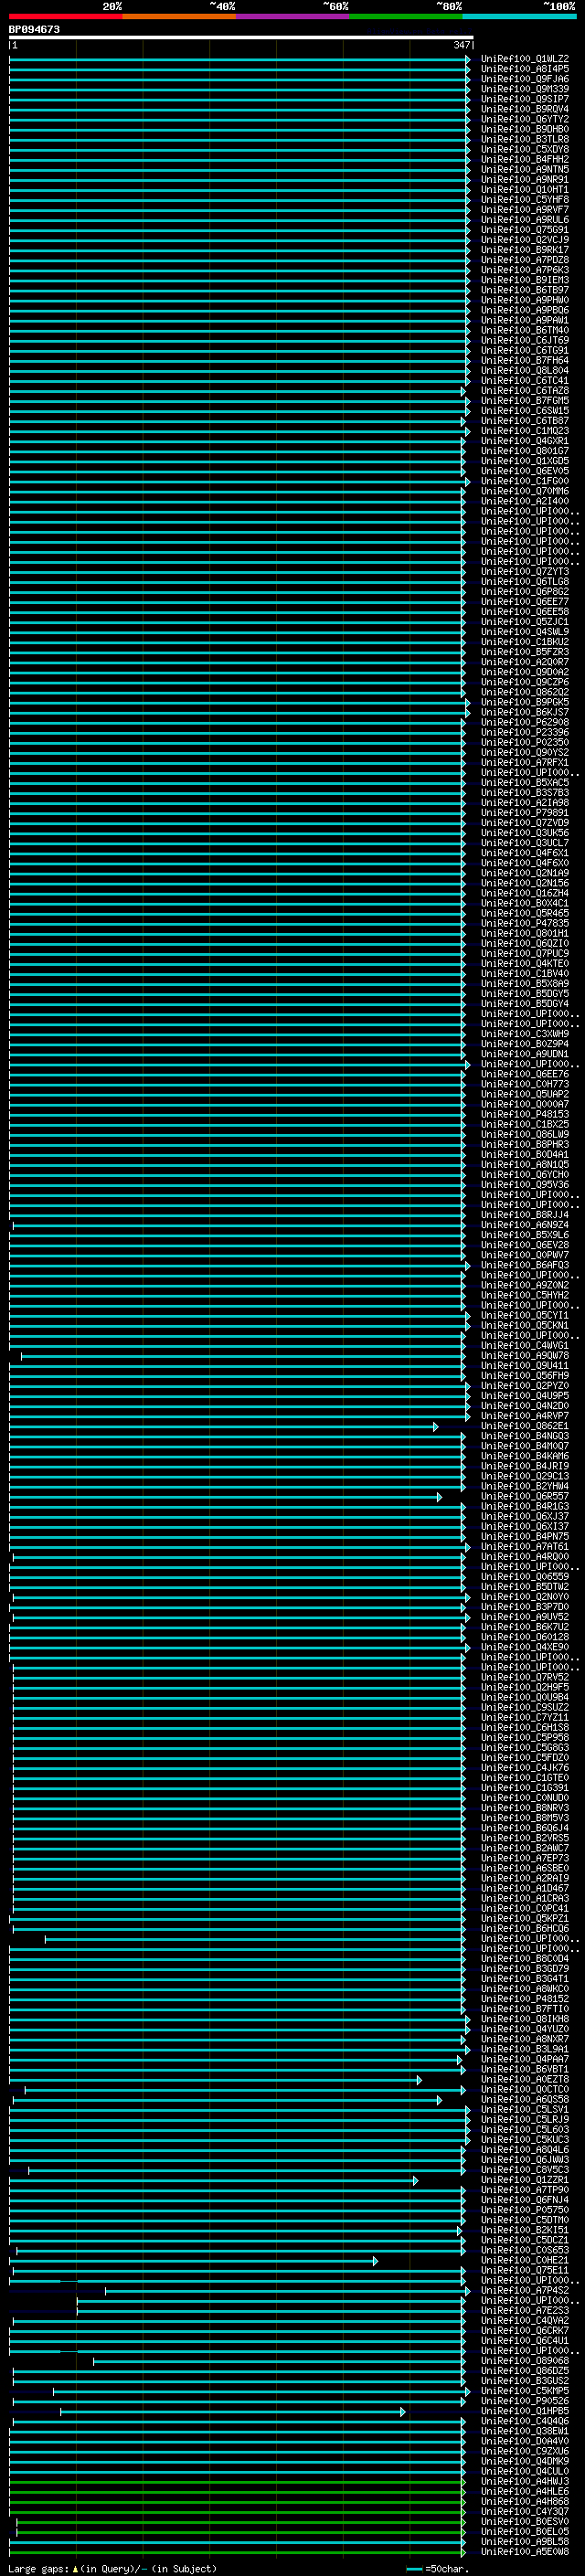The image size is (585, 2576).
Task: Select the UniRef100_B3TLR8 label
Action: (525, 139)
